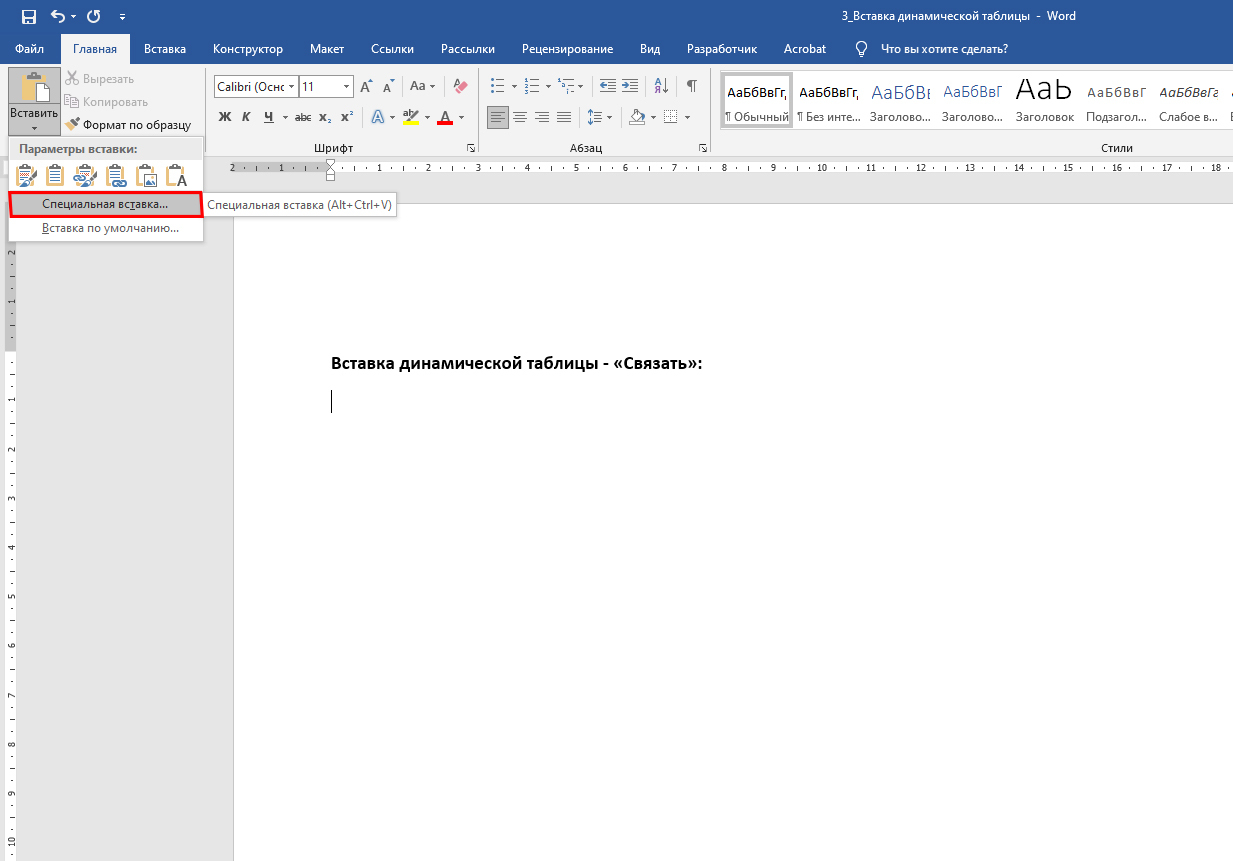The width and height of the screenshot is (1233, 861).
Task: Click the Save icon in quick access toolbar
Action: [29, 17]
